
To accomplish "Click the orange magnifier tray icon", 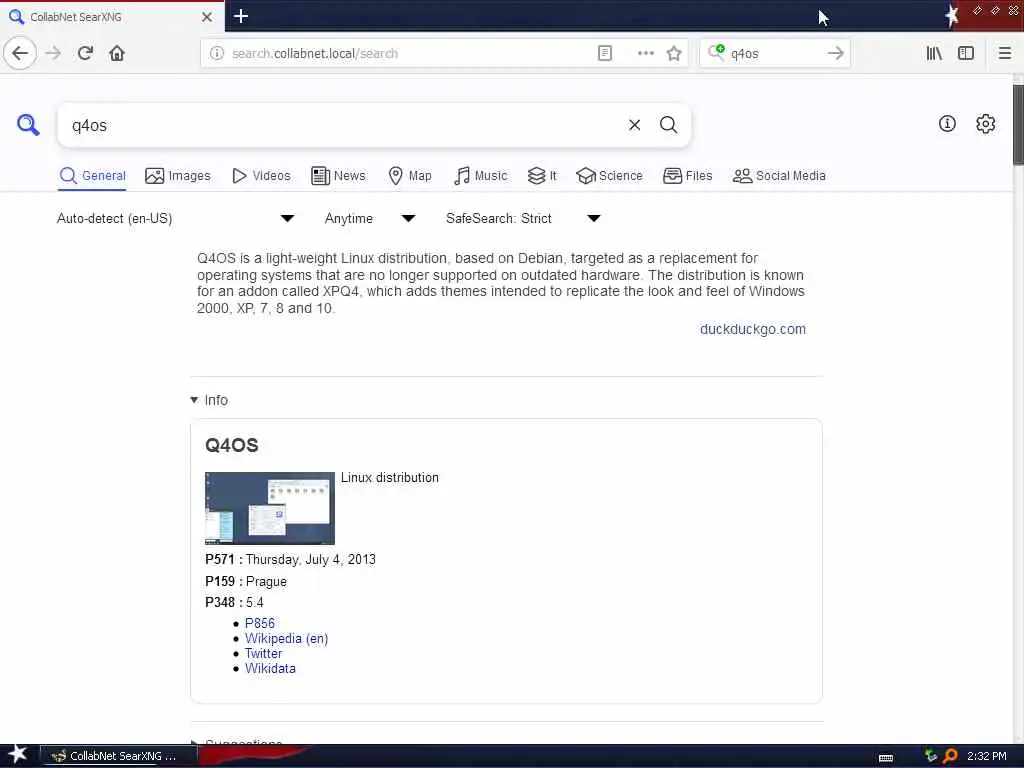I will click(x=950, y=756).
